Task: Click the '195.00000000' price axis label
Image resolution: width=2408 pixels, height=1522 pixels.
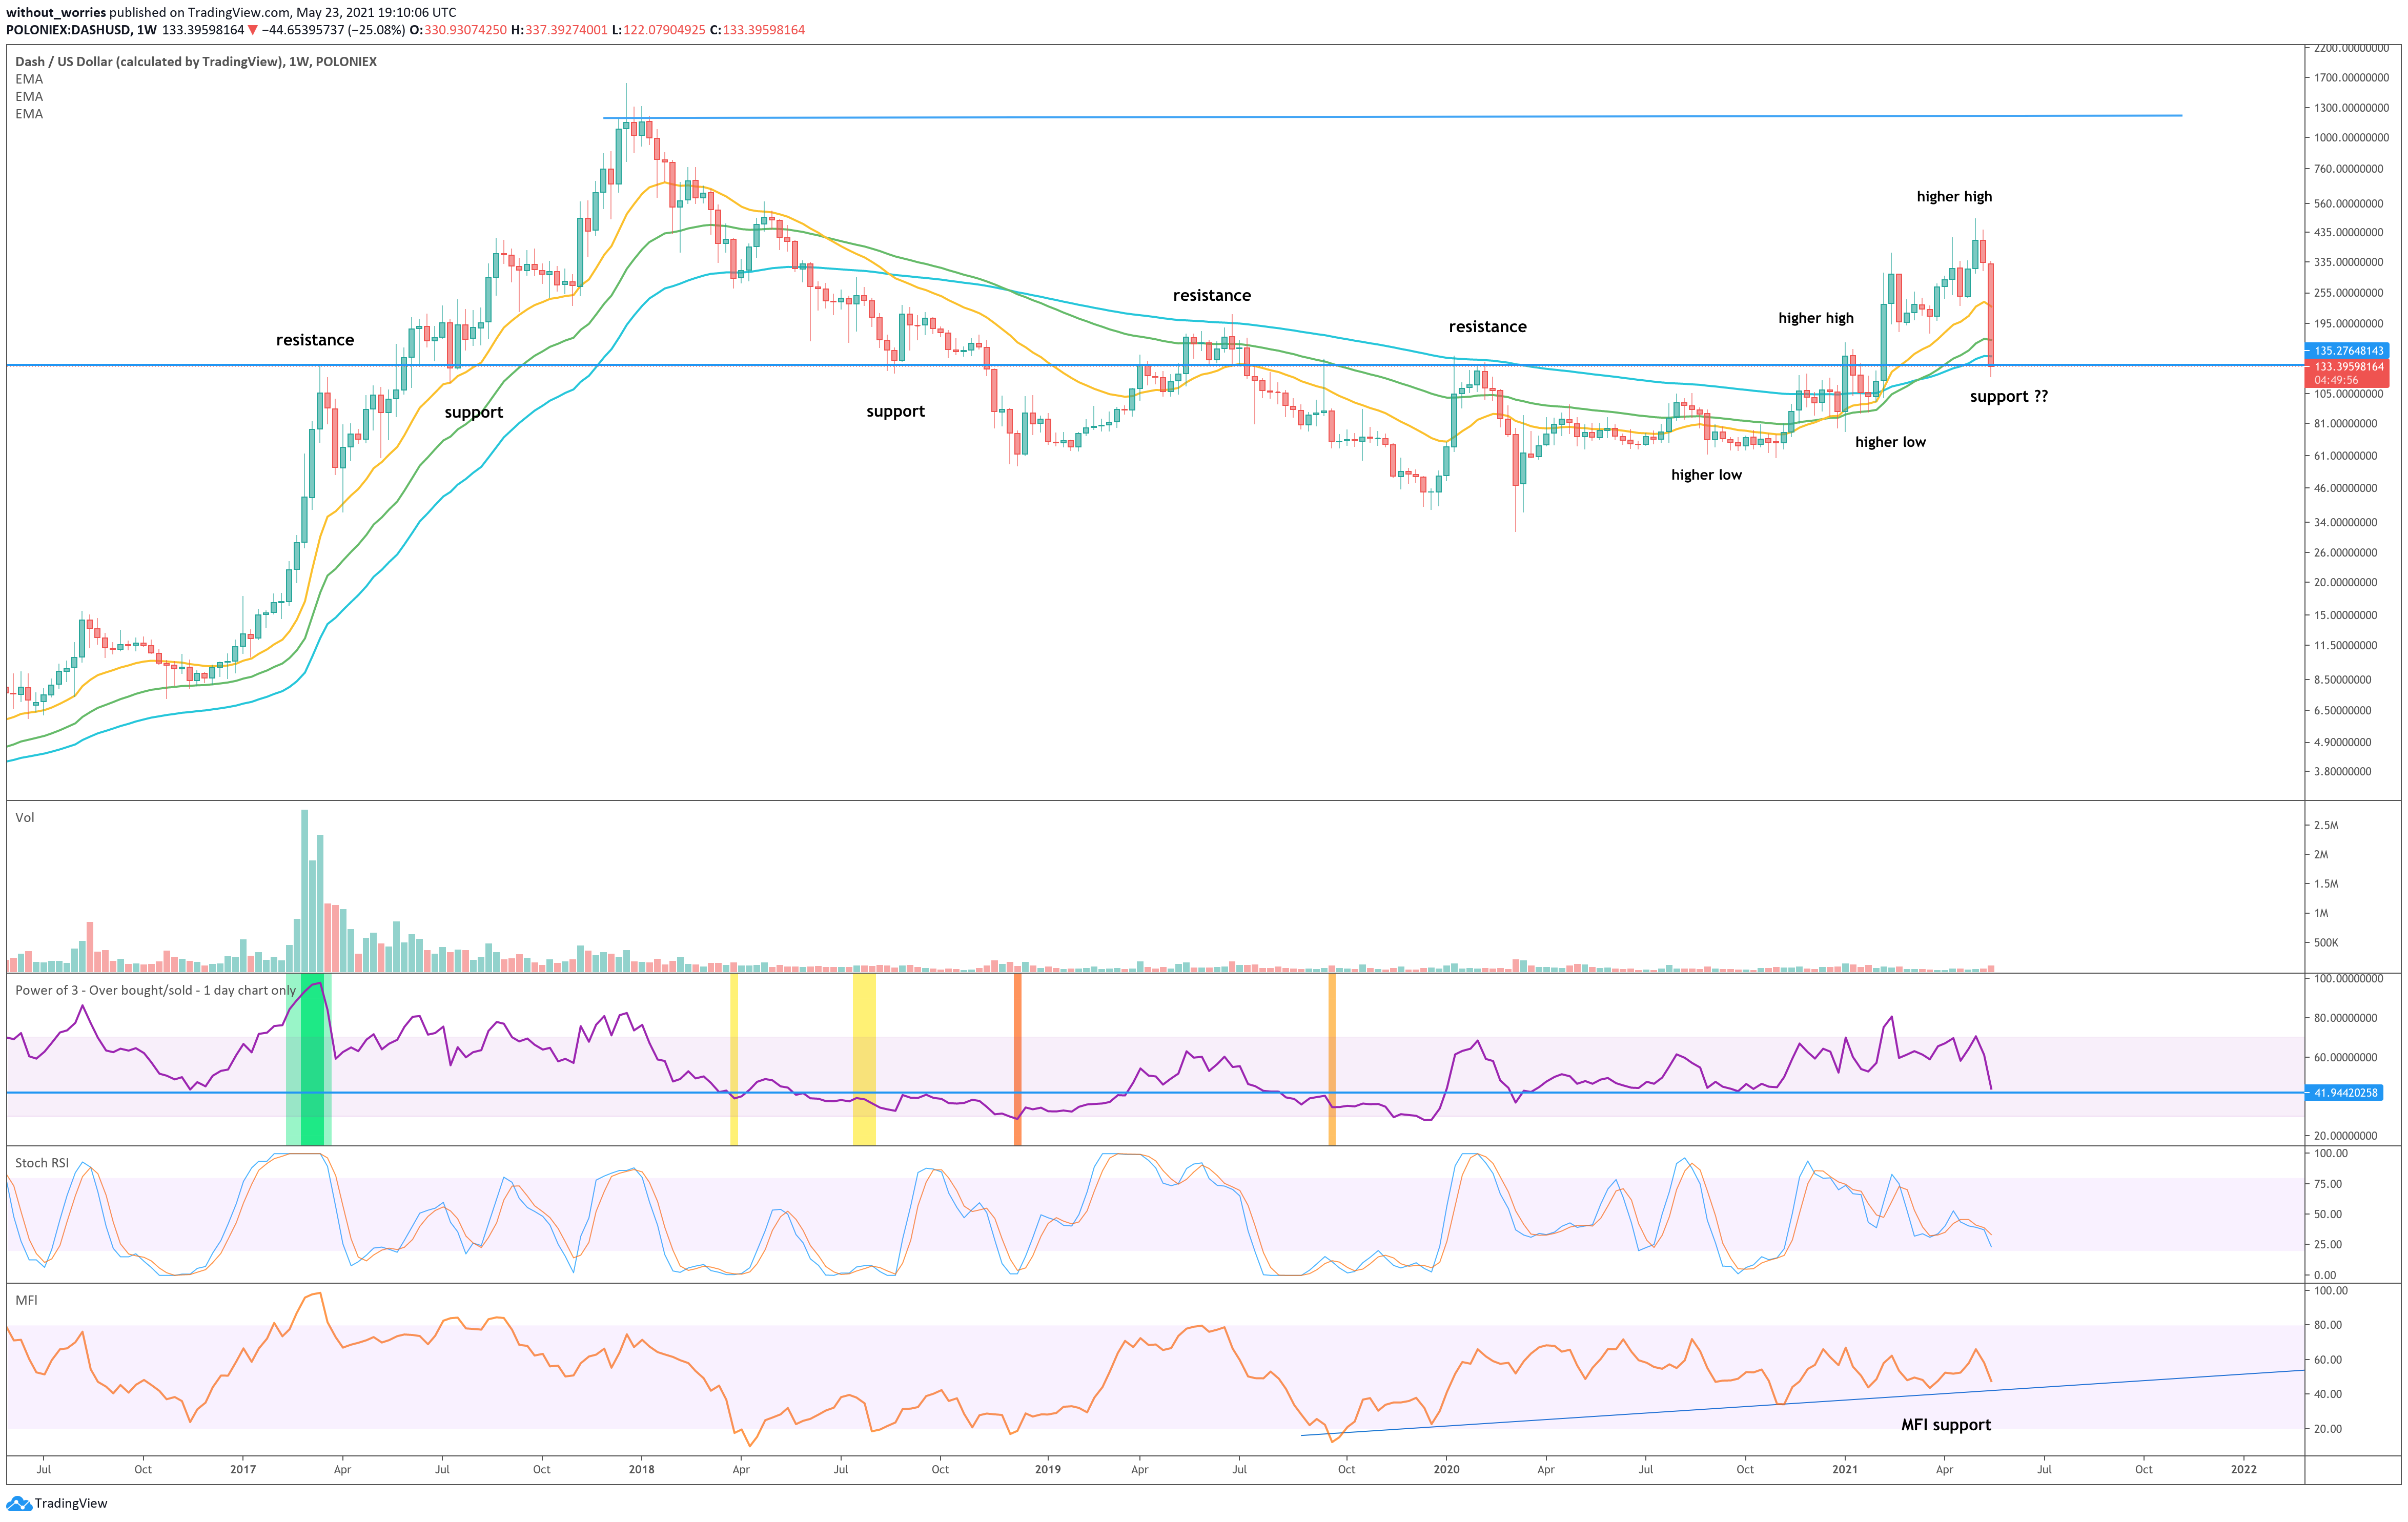Action: [x=2349, y=324]
